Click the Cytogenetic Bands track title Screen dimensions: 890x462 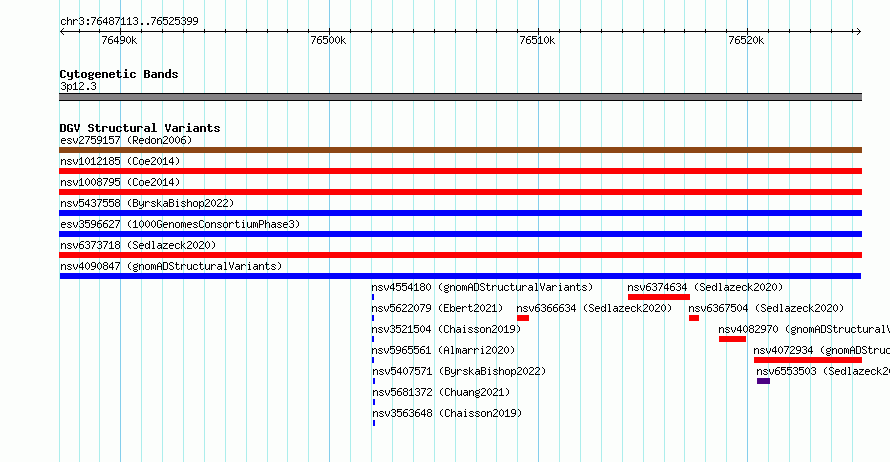119,74
